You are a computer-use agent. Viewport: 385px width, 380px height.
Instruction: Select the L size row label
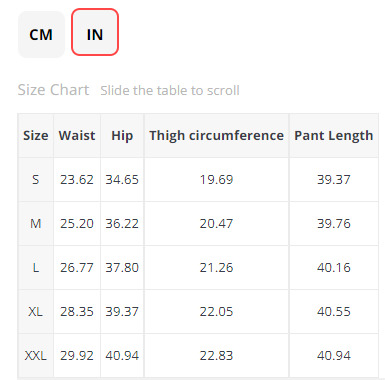click(36, 268)
